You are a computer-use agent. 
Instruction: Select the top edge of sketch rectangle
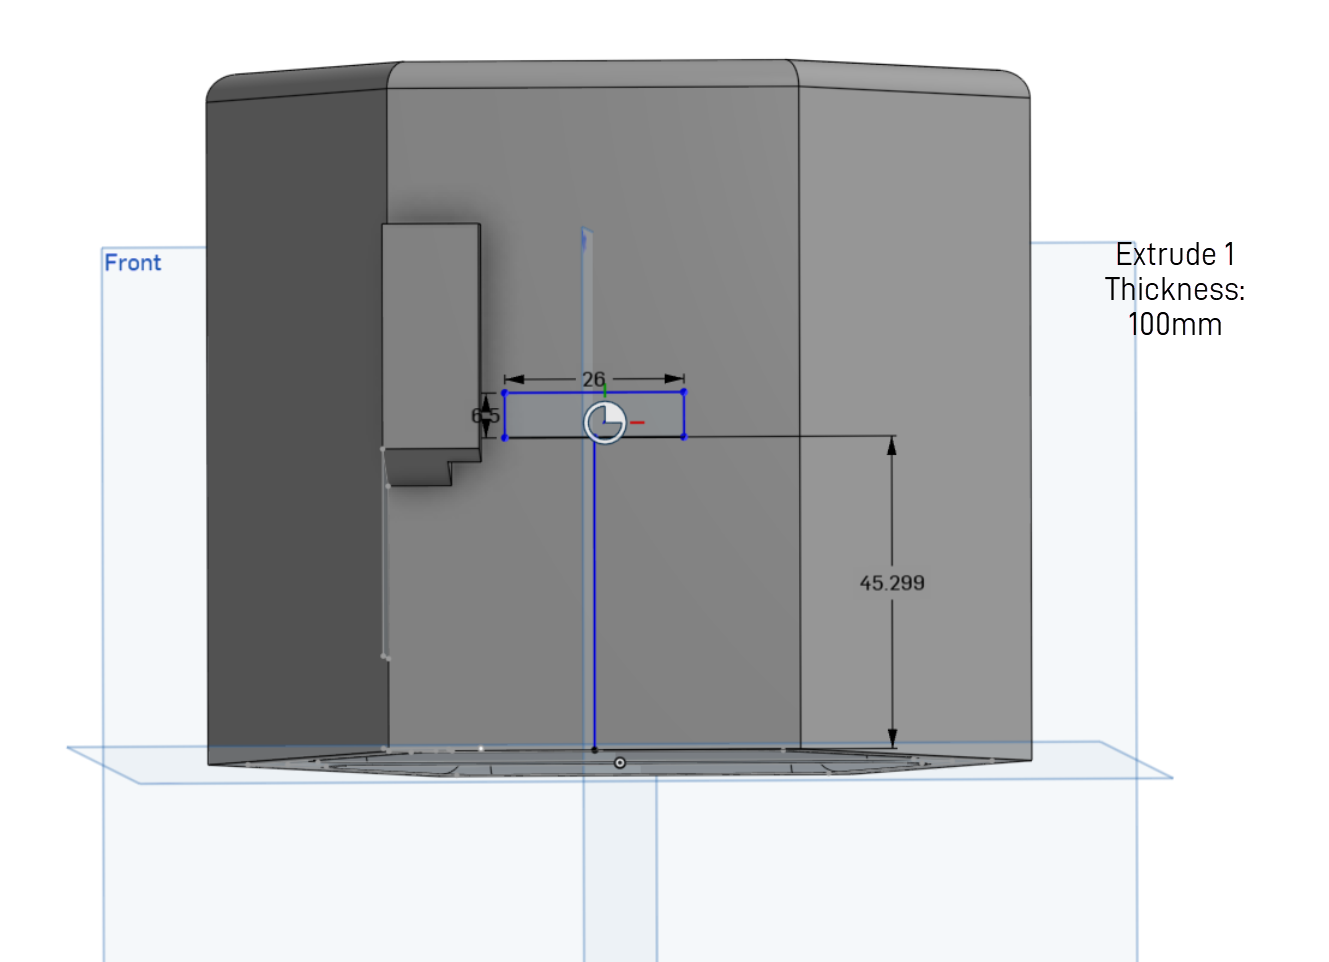point(594,391)
